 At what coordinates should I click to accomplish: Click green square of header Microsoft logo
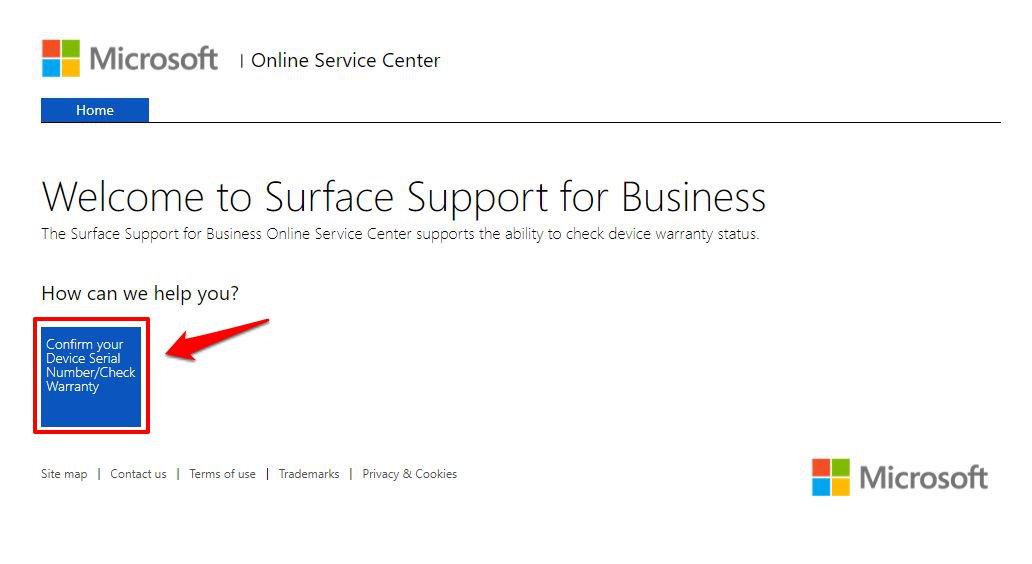(71, 49)
